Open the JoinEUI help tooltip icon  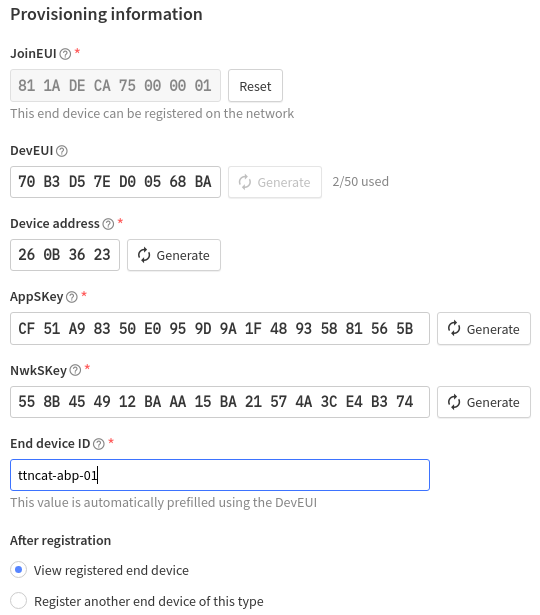tap(65, 54)
